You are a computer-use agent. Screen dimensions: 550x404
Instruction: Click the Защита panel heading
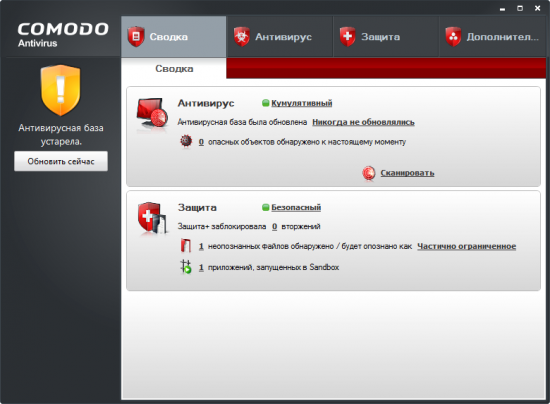[197, 208]
